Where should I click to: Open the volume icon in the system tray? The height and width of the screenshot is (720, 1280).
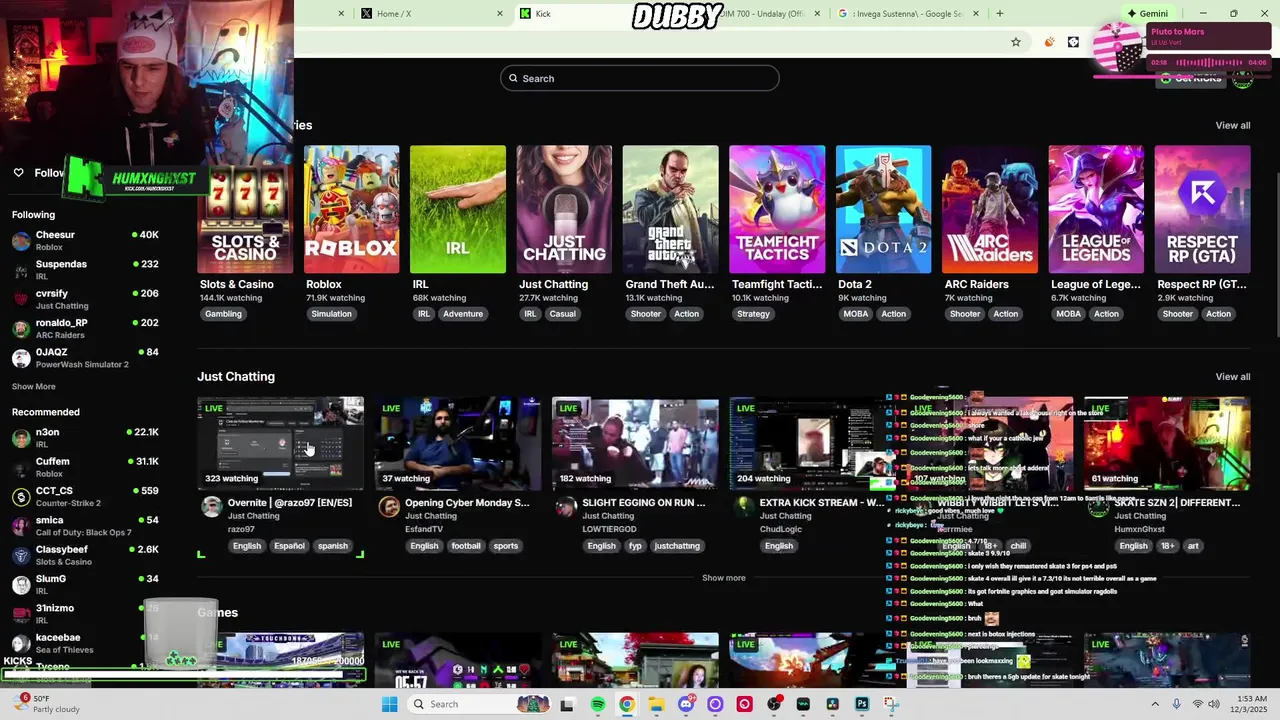[x=1216, y=704]
